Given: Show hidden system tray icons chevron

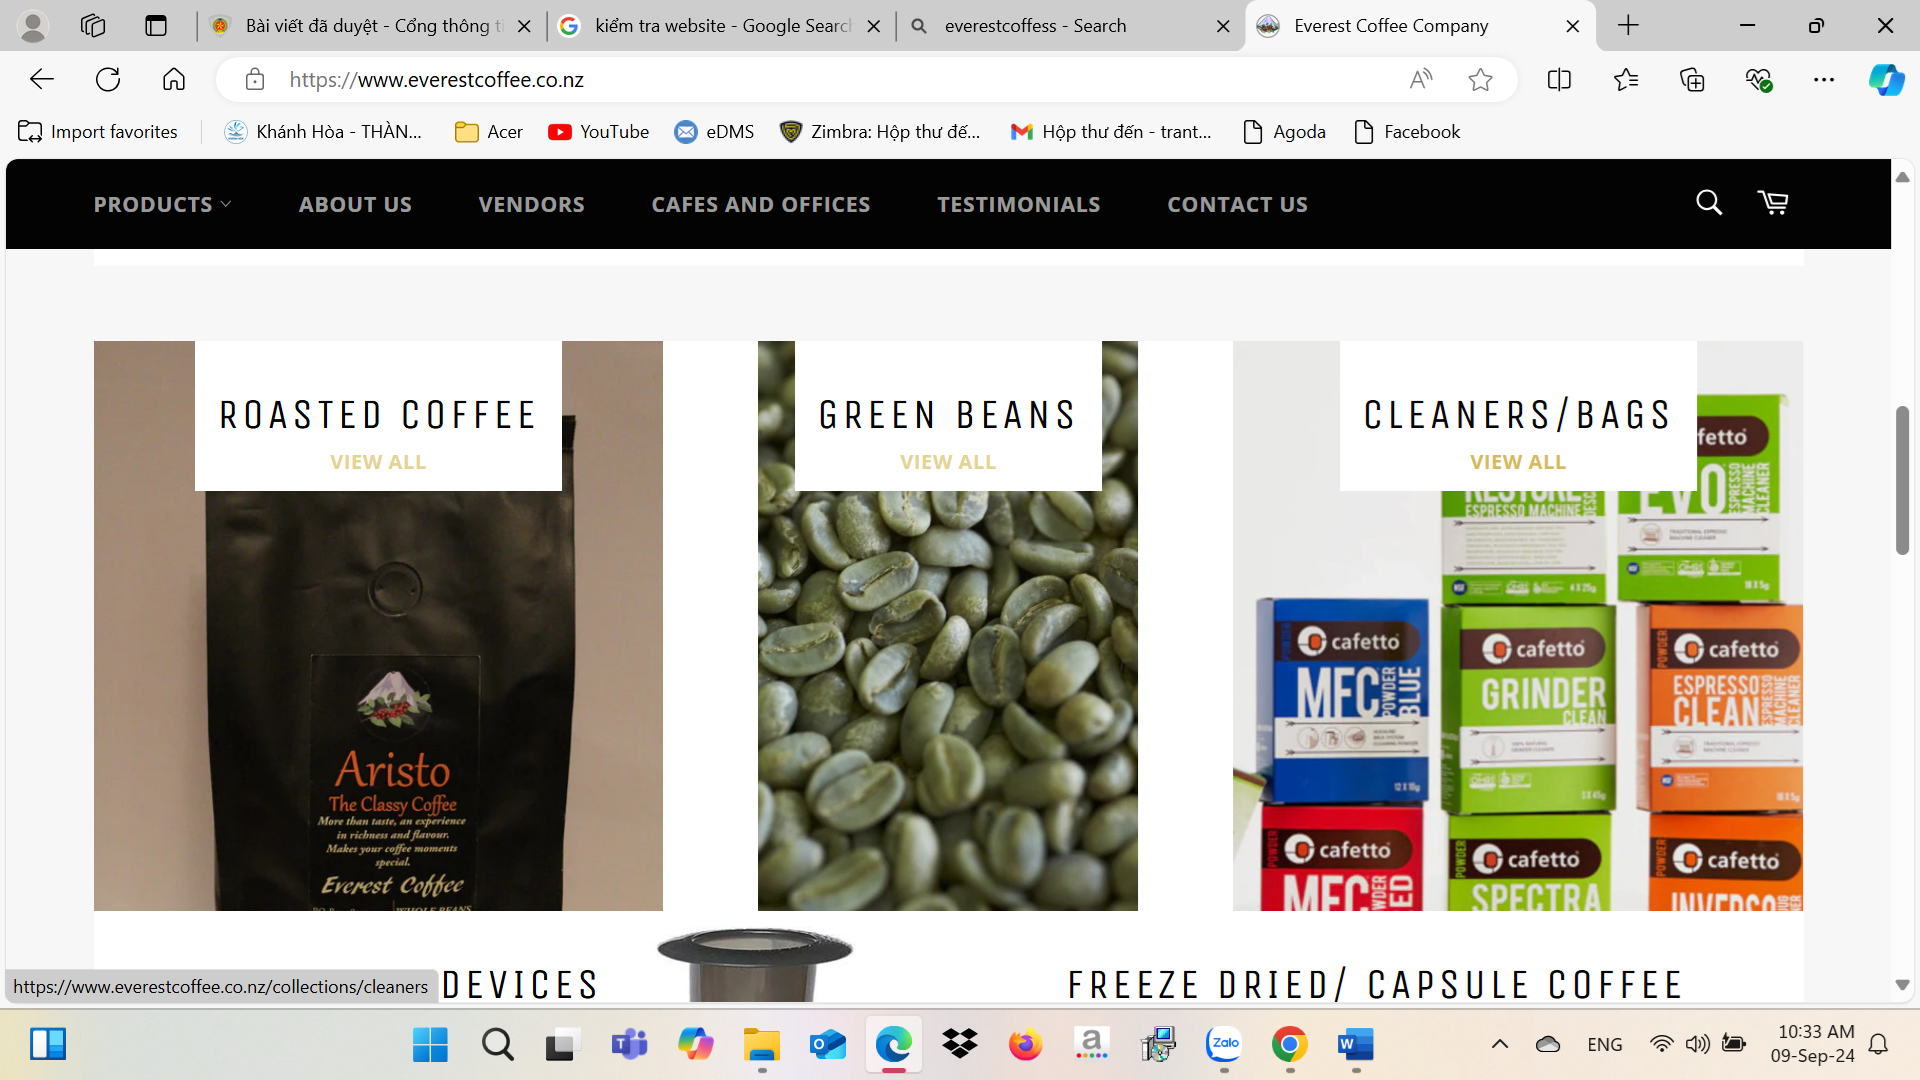Looking at the screenshot, I should pos(1500,1044).
